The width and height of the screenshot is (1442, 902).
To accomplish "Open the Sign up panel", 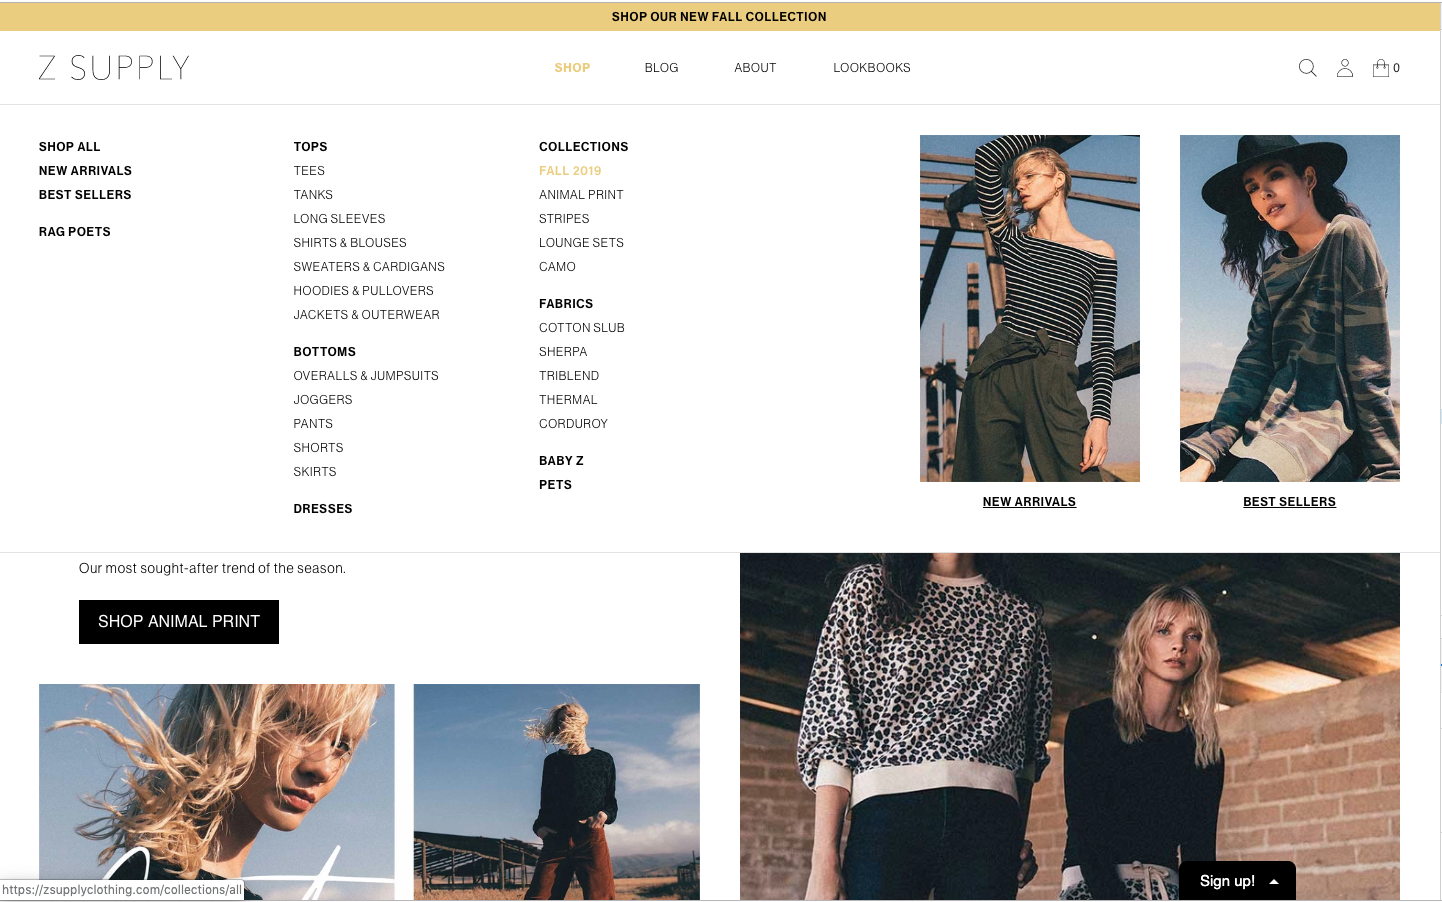I will [x=1227, y=881].
